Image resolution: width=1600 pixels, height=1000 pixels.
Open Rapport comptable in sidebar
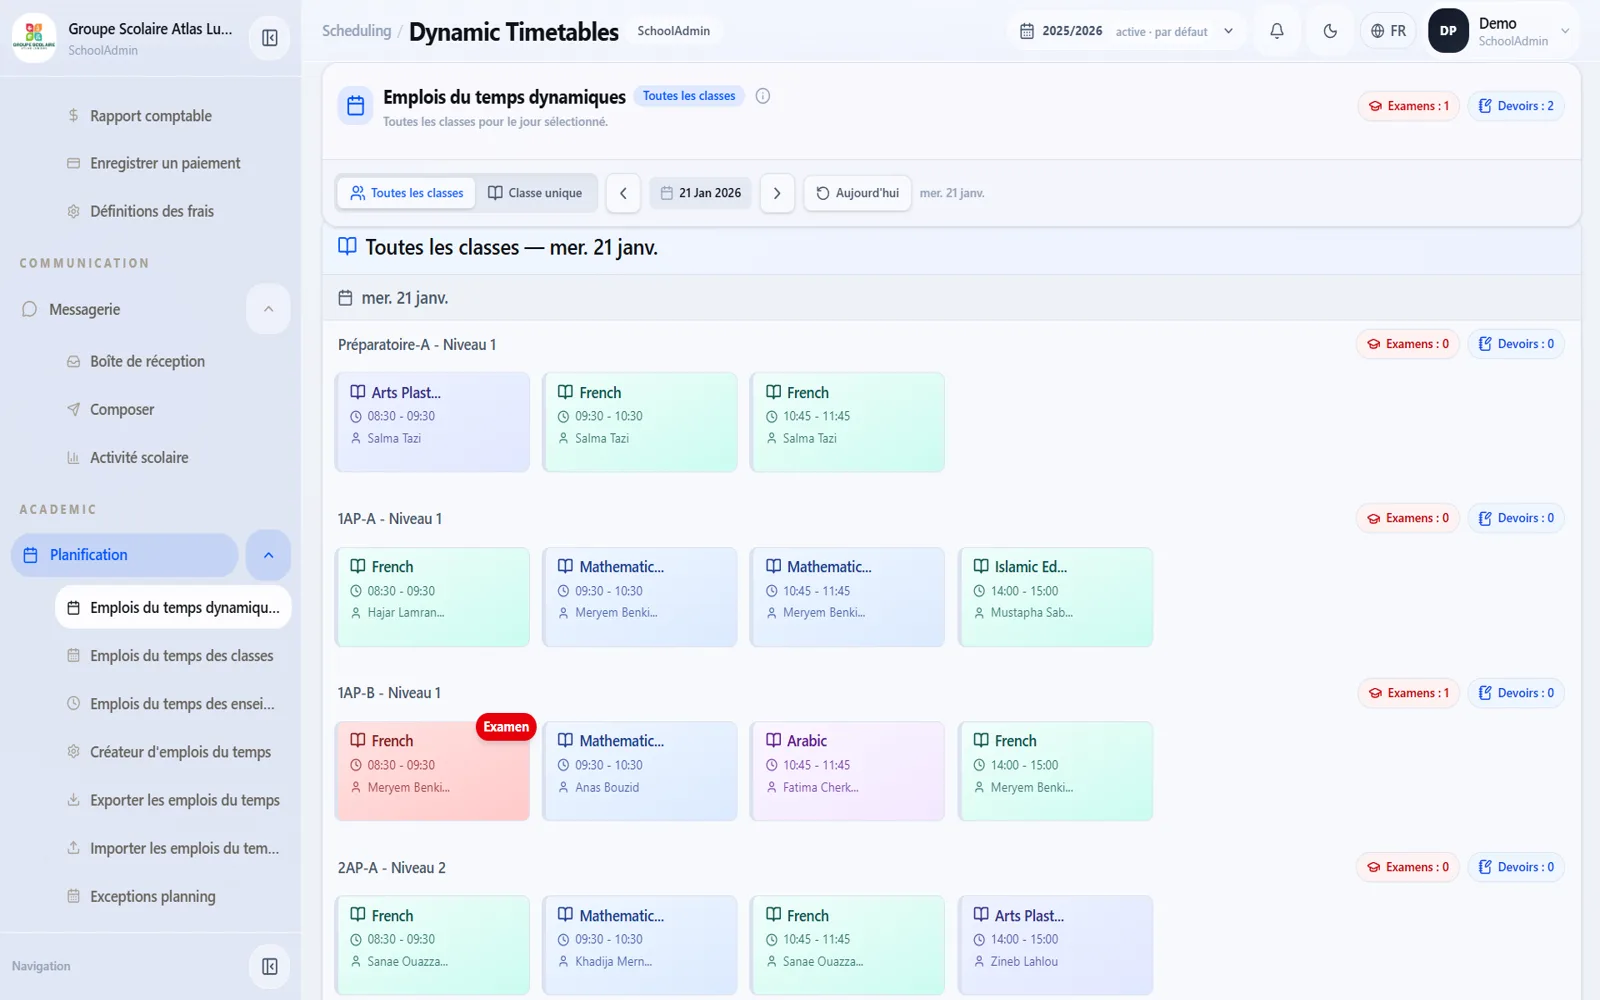(x=150, y=116)
